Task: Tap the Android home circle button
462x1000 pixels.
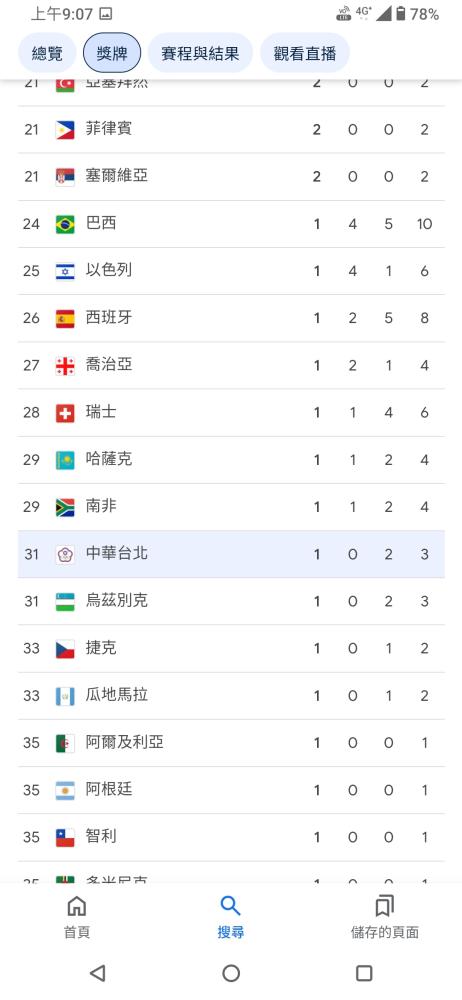Action: [231, 973]
